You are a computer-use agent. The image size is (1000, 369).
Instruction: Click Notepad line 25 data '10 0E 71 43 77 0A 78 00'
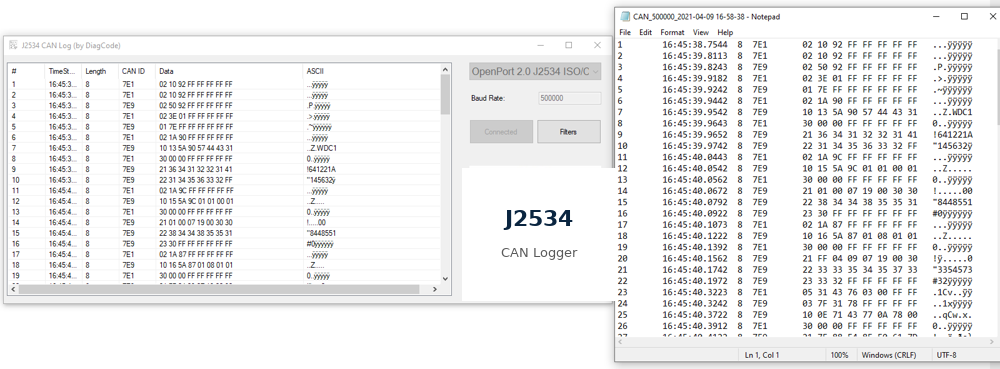point(860,315)
